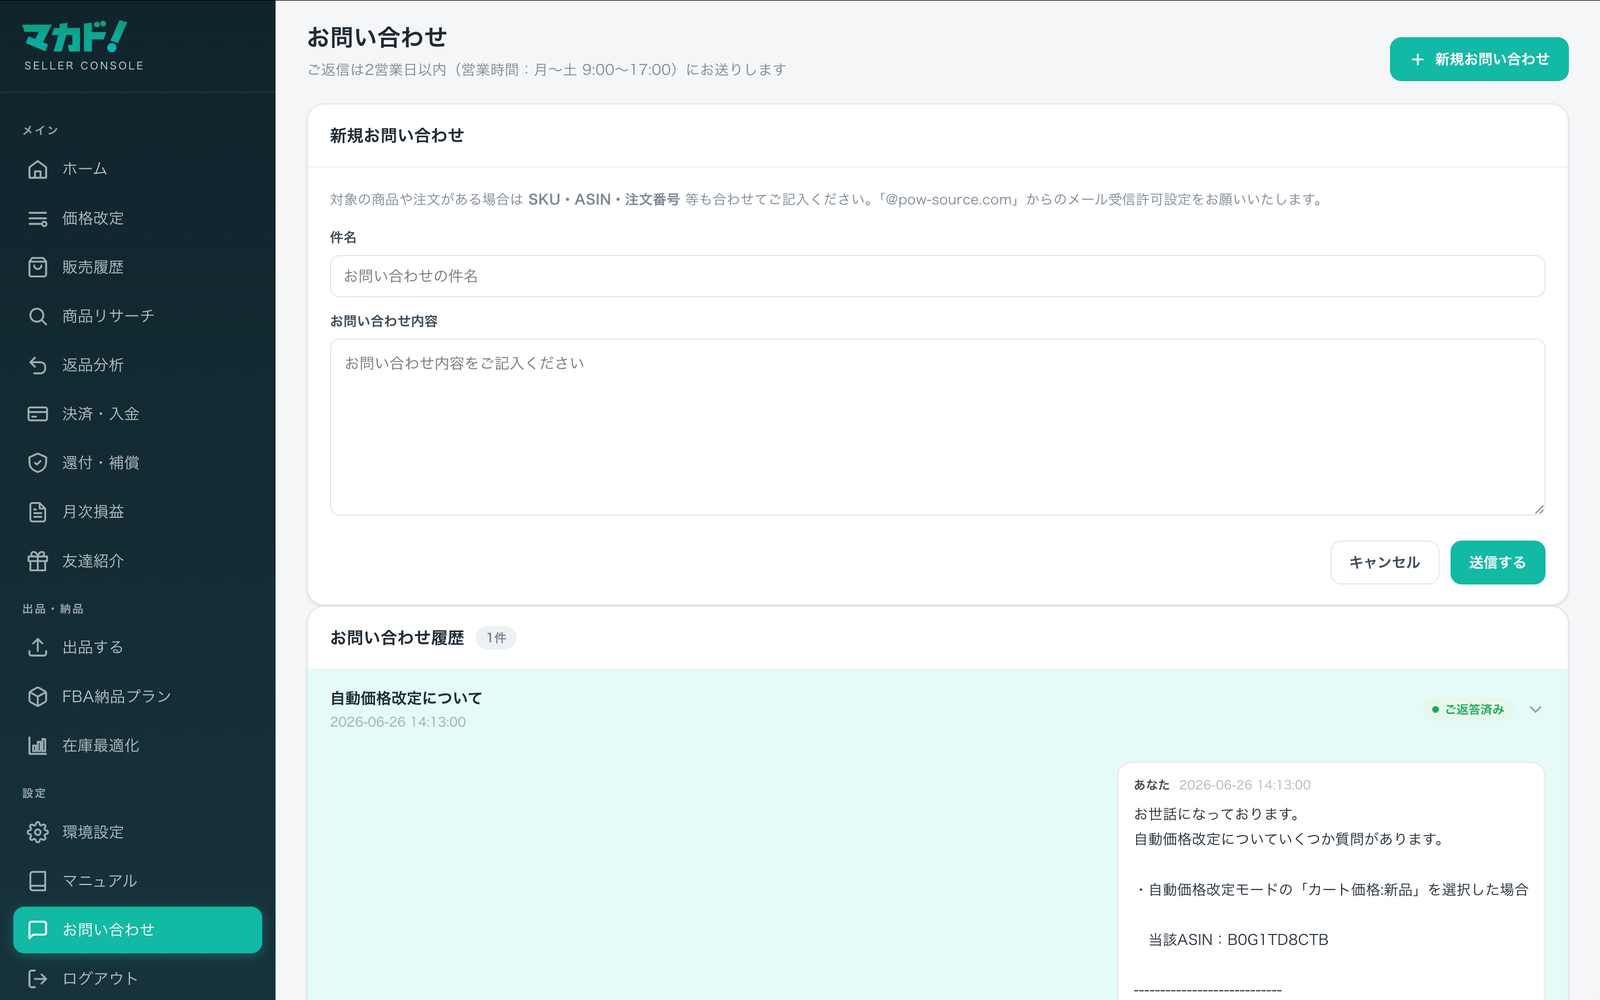Open 販売履歴 menu item
Image resolution: width=1600 pixels, height=1000 pixels.
point(138,267)
